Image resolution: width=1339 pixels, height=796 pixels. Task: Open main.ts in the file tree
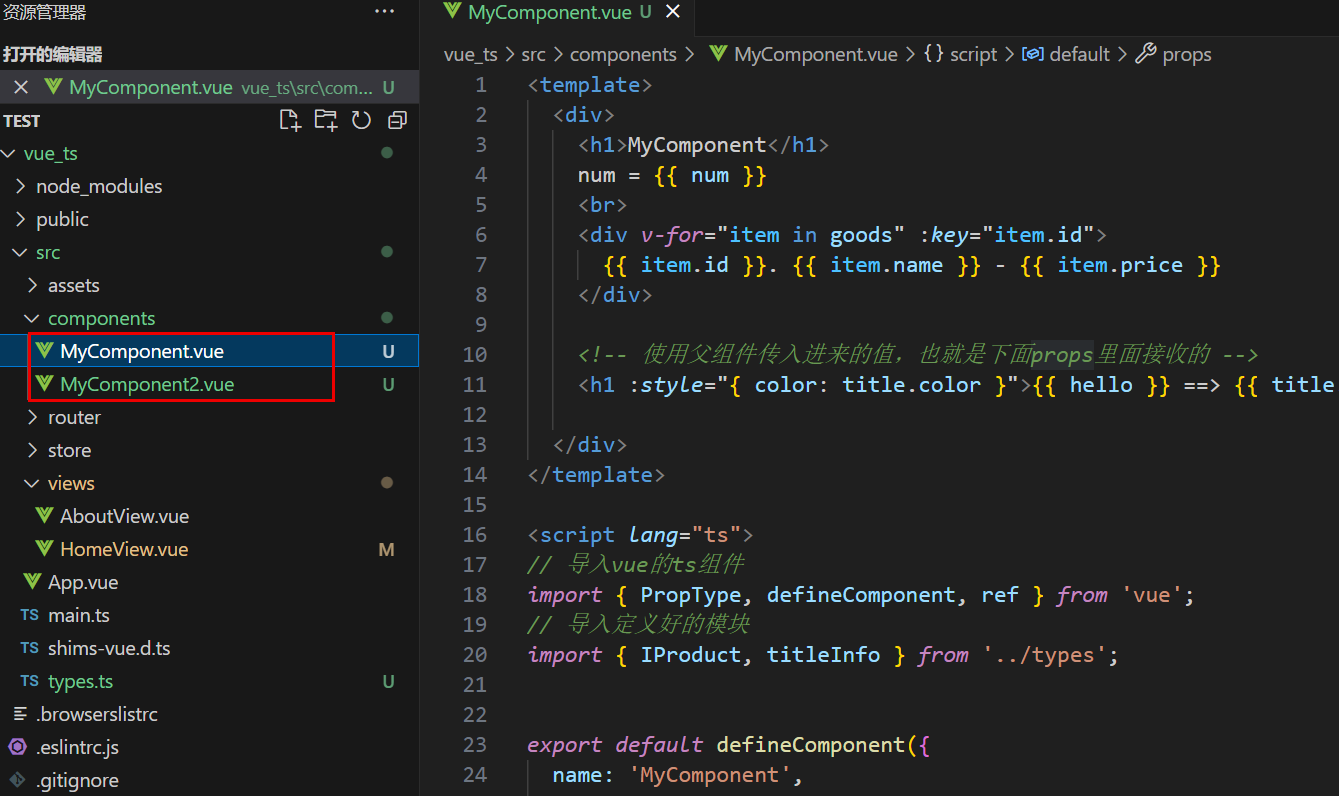coord(209,615)
